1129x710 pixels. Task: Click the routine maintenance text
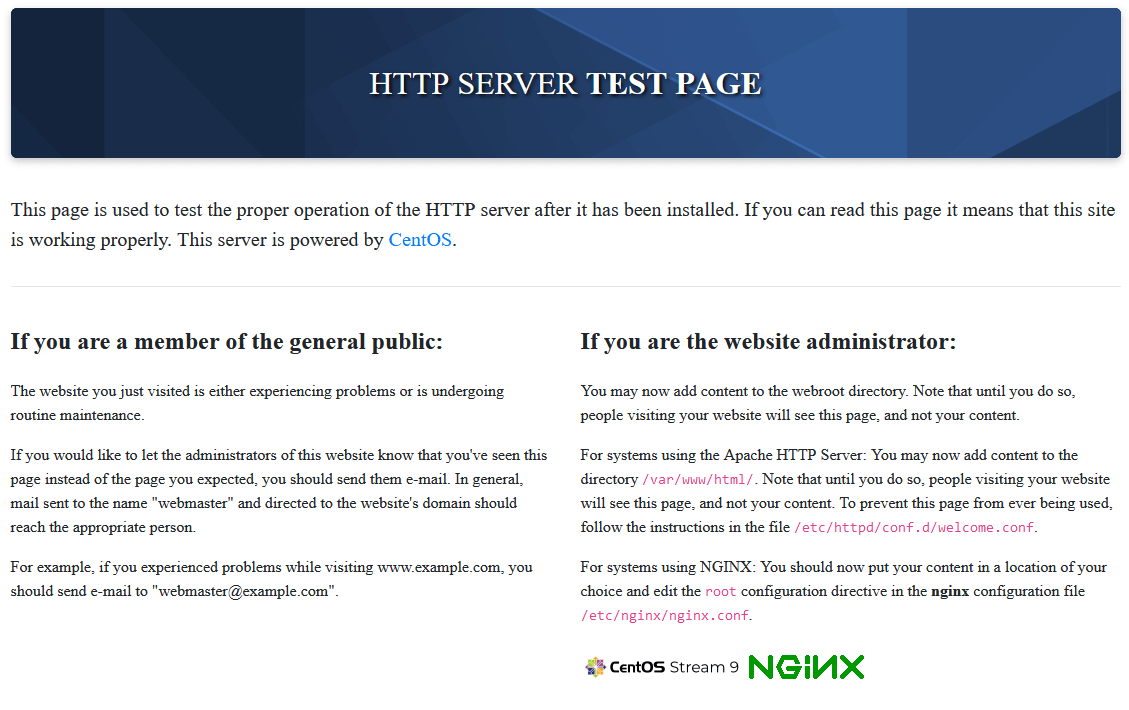tap(76, 415)
